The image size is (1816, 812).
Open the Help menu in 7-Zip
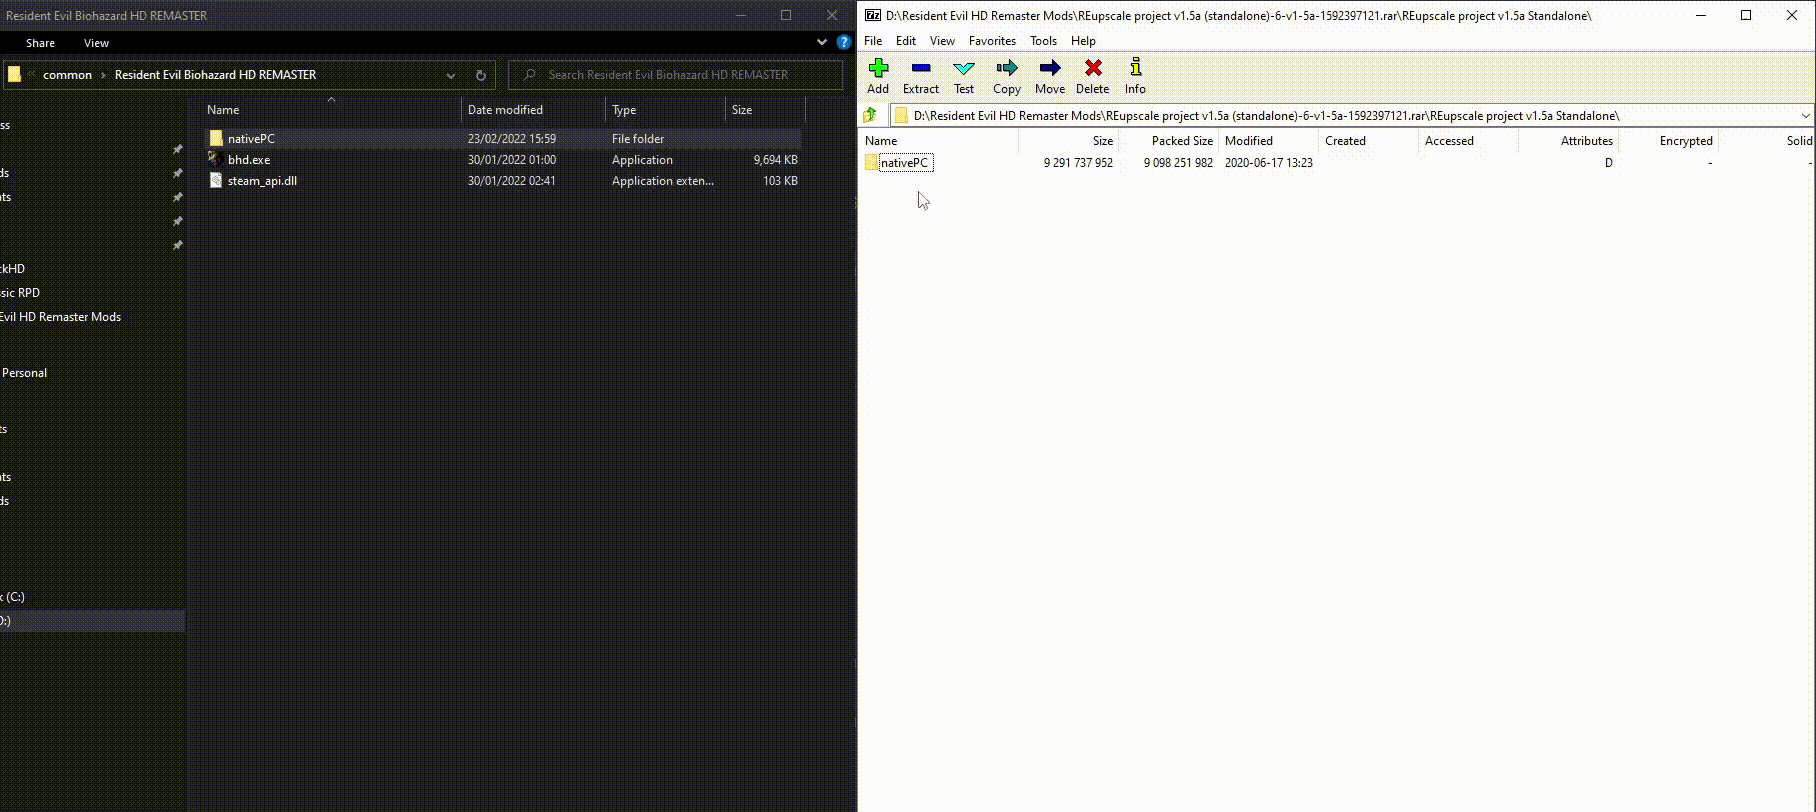[x=1083, y=41]
